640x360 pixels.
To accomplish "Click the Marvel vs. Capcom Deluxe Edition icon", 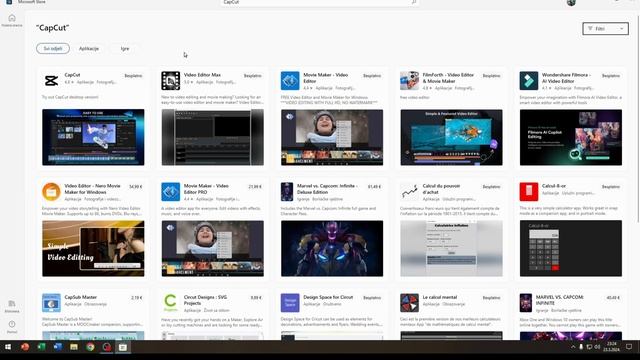I will (x=287, y=192).
